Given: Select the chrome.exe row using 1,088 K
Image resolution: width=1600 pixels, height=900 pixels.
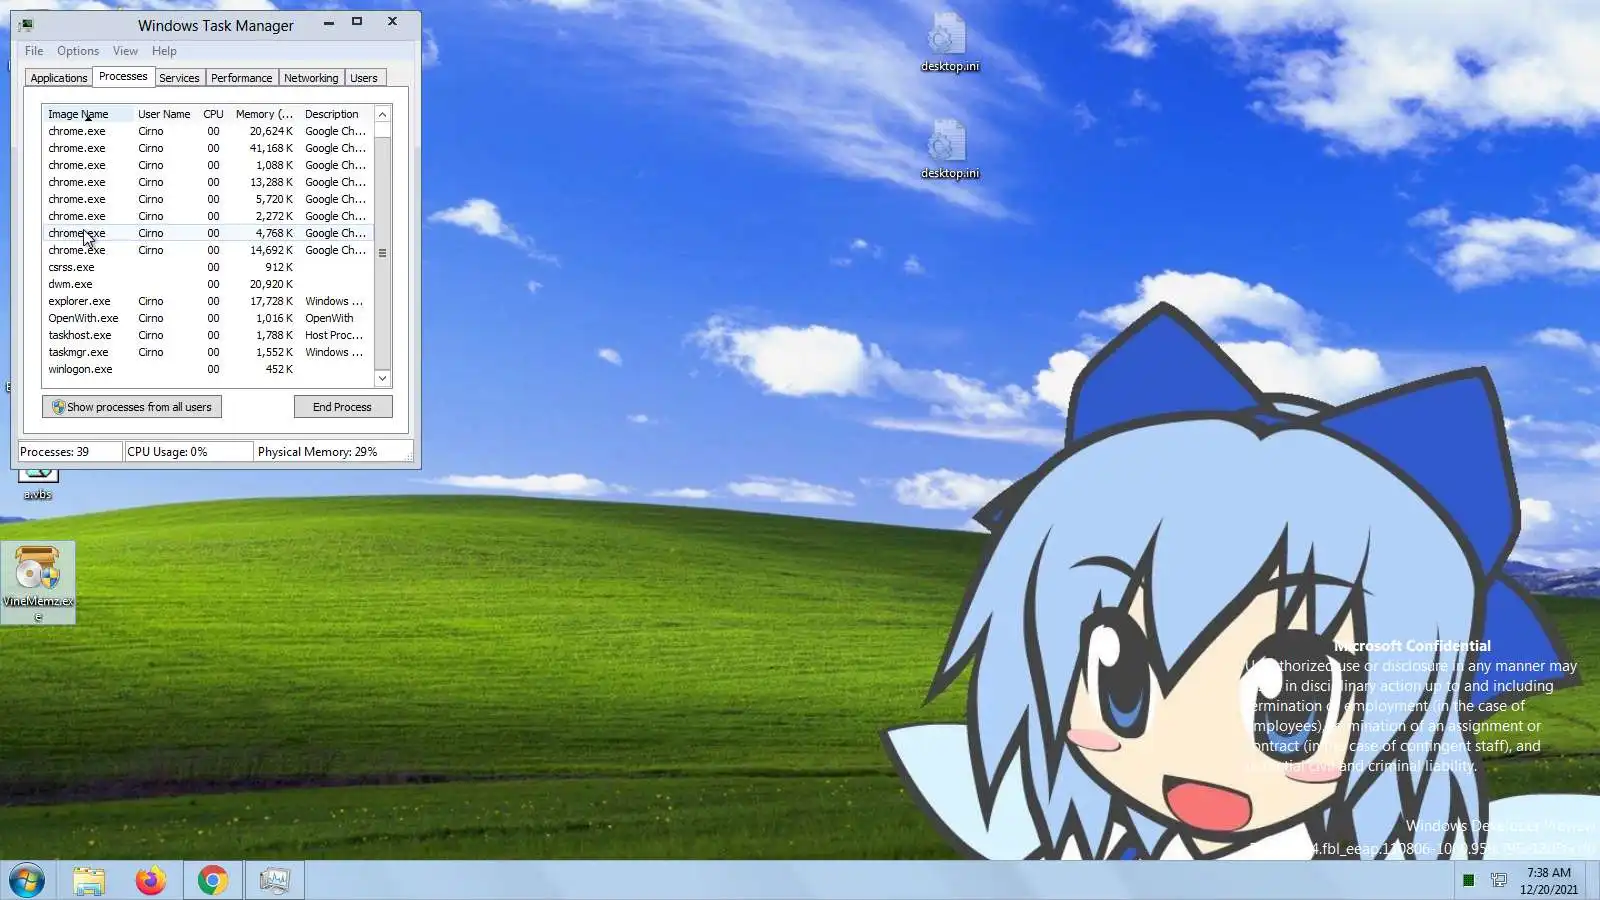Looking at the screenshot, I should tap(208, 165).
